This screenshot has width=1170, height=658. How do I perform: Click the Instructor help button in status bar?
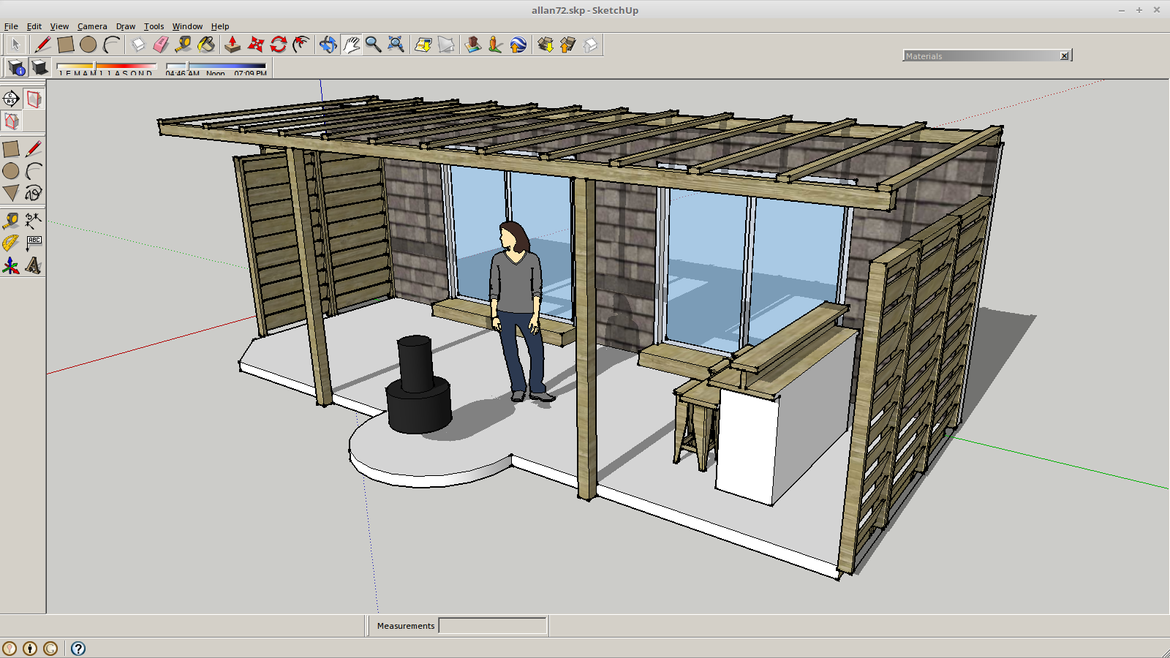click(78, 648)
